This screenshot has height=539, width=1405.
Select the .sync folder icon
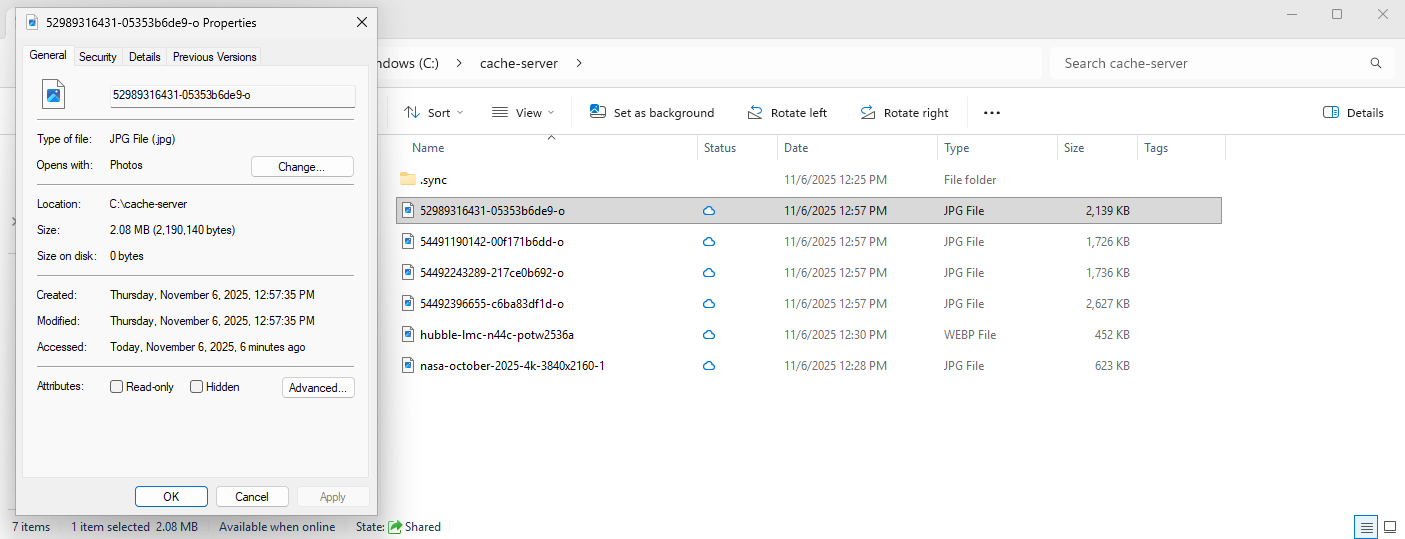coord(407,180)
